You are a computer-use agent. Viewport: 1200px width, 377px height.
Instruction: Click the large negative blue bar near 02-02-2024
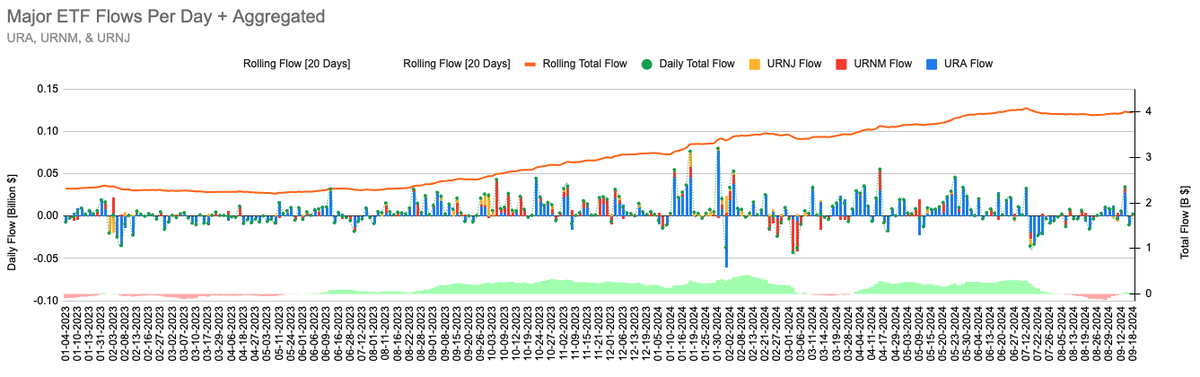point(726,241)
